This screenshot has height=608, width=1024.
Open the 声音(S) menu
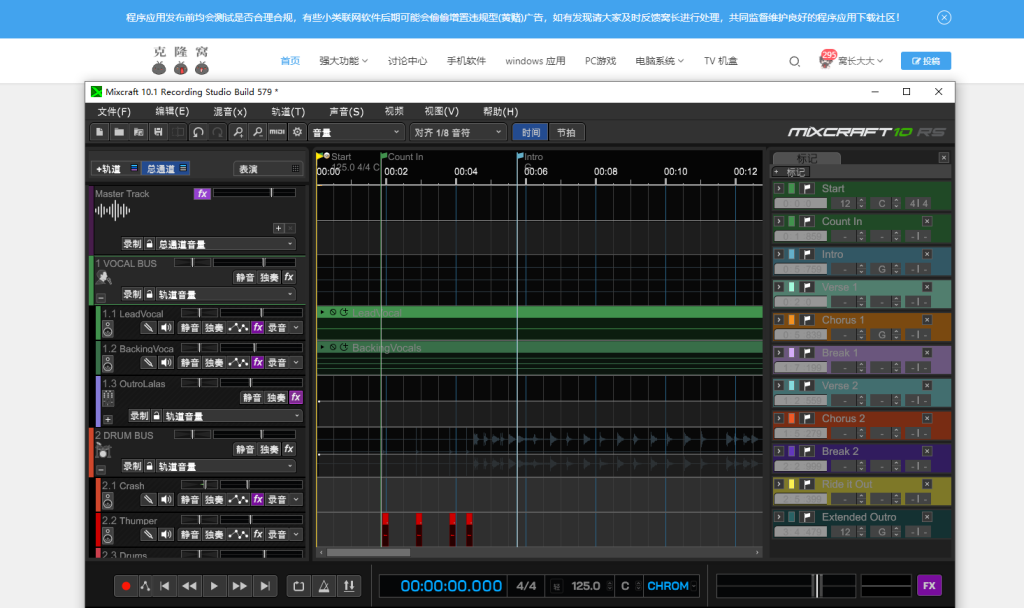point(346,112)
